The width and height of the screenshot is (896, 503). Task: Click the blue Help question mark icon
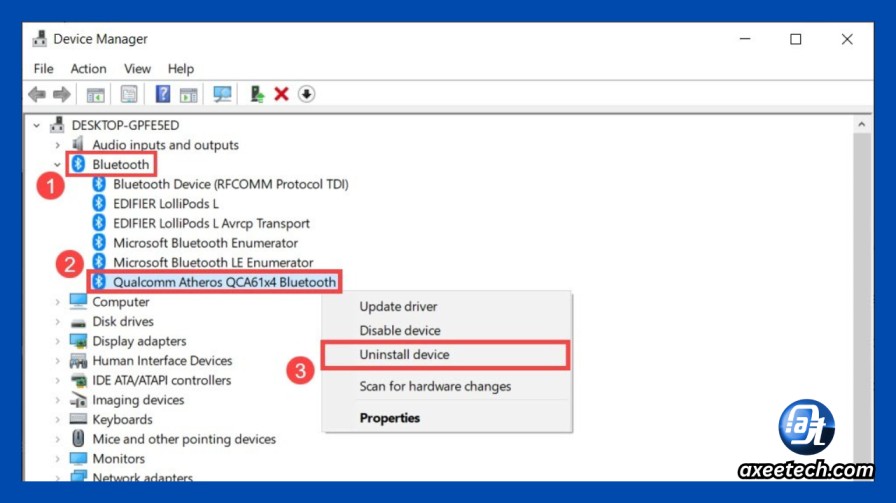click(x=163, y=94)
